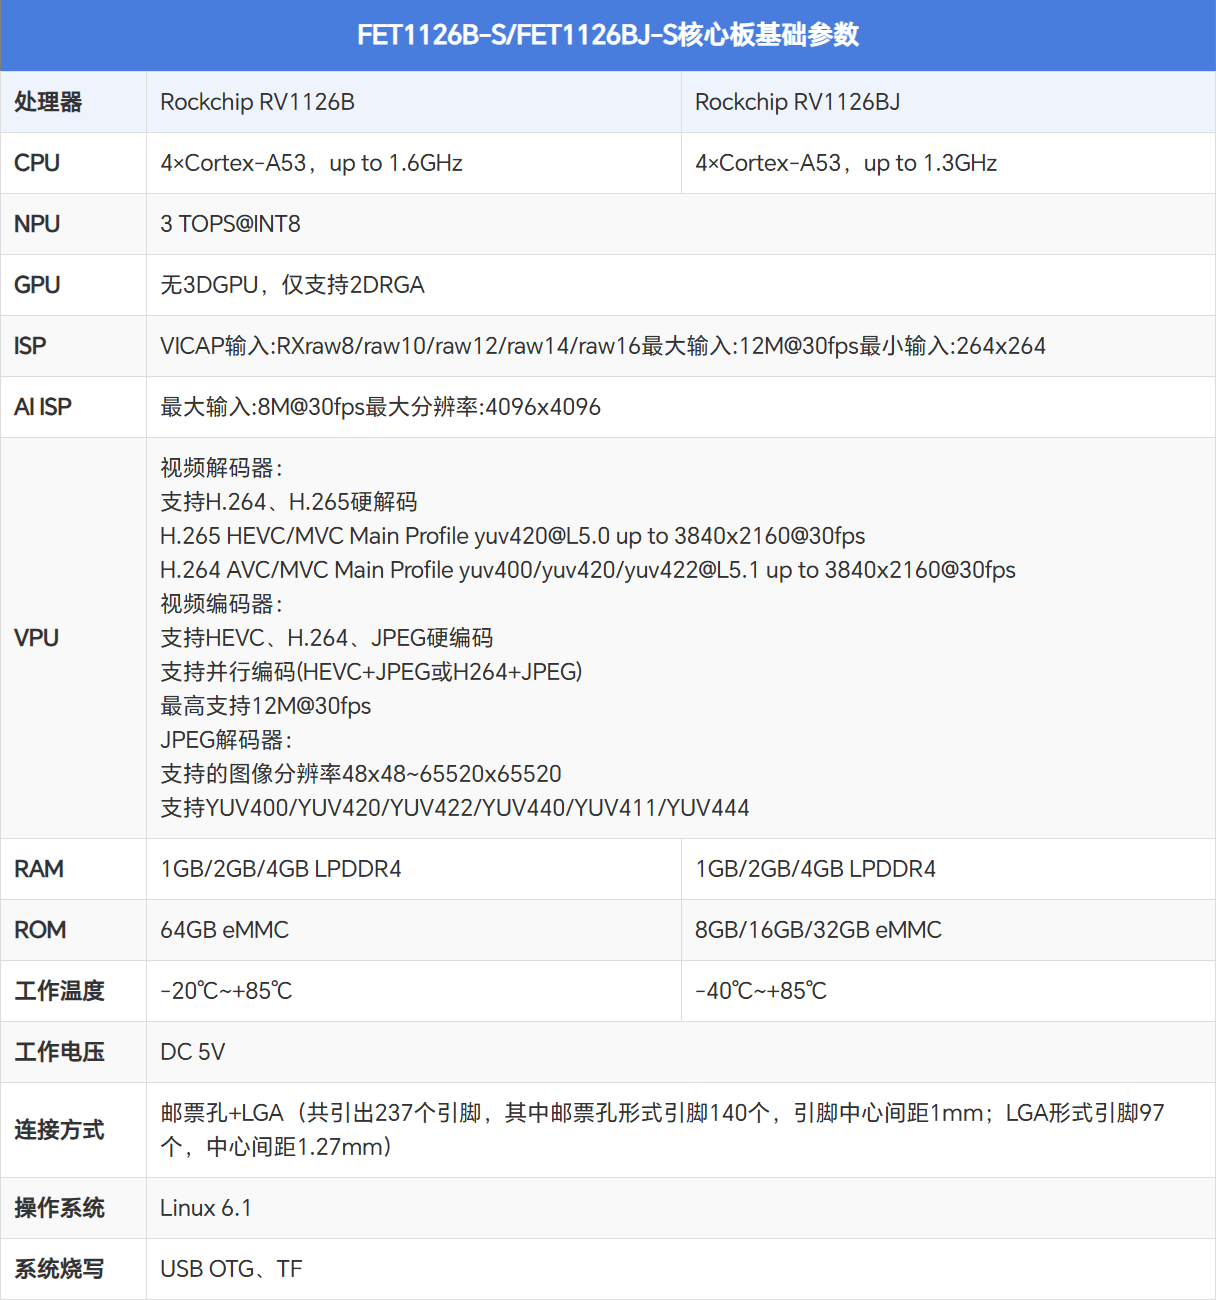This screenshot has width=1216, height=1300.
Task: Click the H.265 HEVC/MVC Main Profile line
Action: click(x=512, y=536)
